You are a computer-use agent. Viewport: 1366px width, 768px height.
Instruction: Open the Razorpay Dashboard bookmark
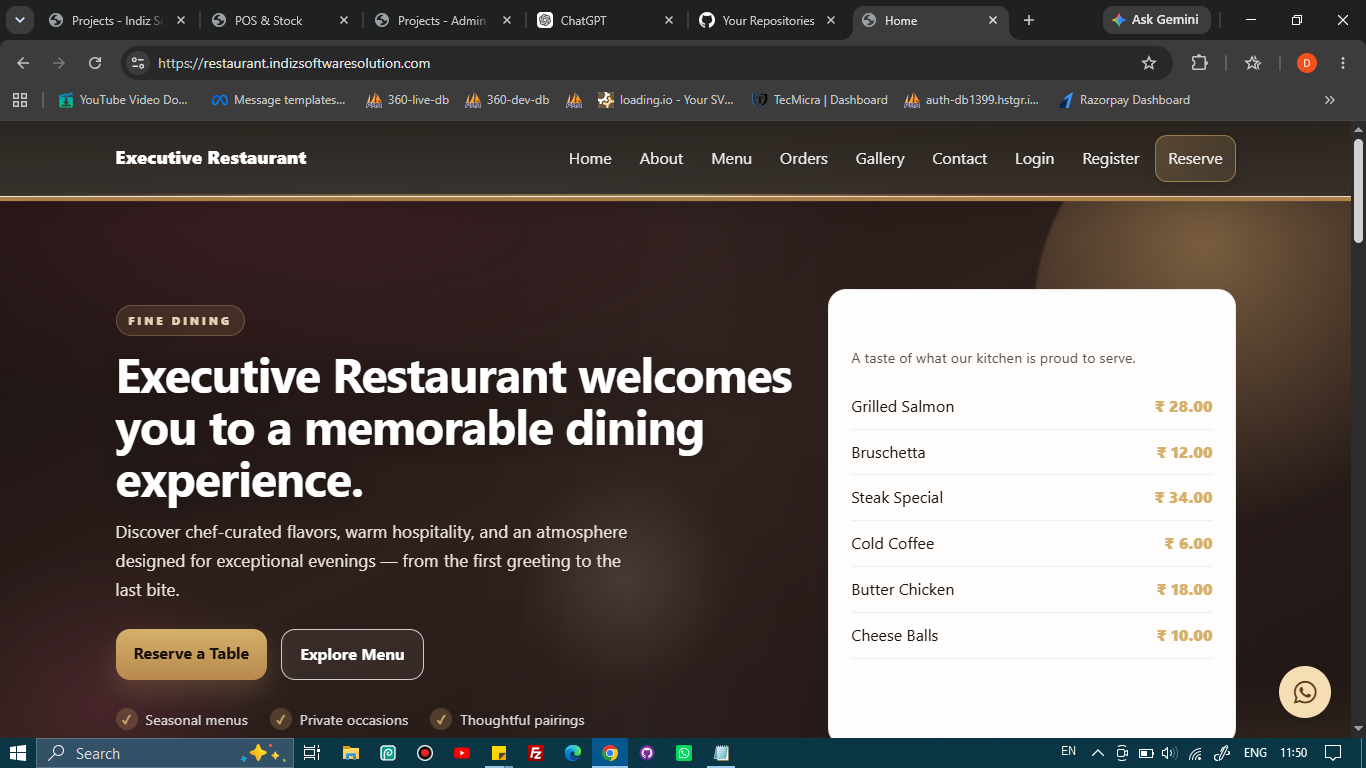[1124, 100]
